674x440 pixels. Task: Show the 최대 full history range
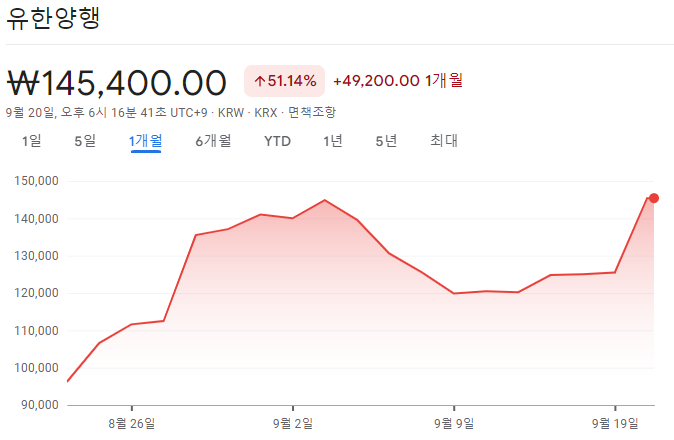(444, 141)
